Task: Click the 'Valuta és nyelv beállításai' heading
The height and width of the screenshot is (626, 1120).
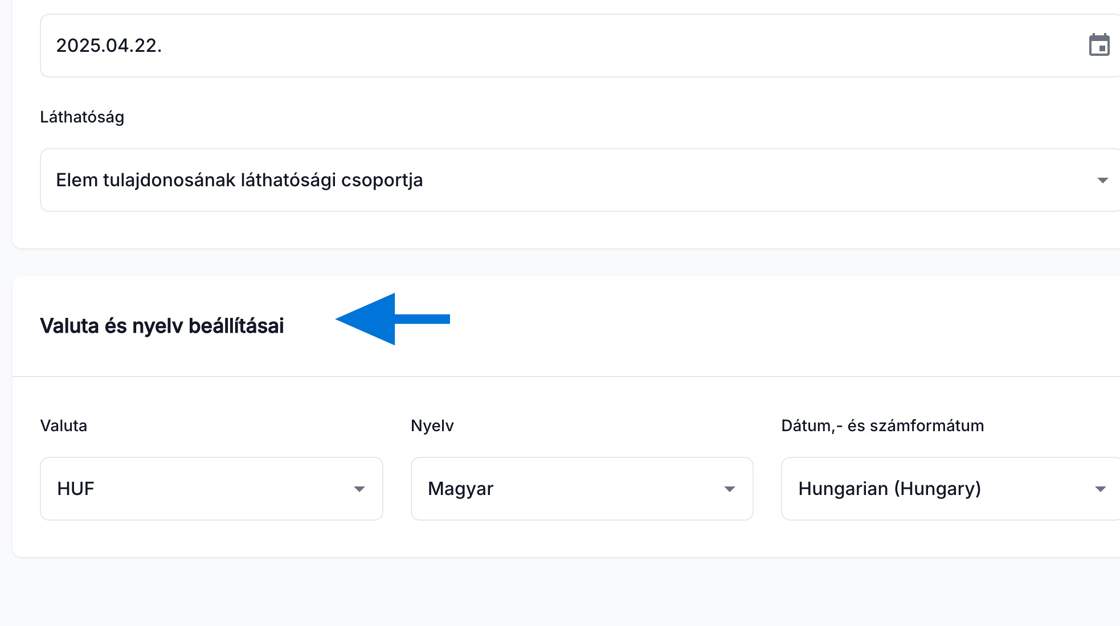Action: pyautogui.click(x=162, y=326)
